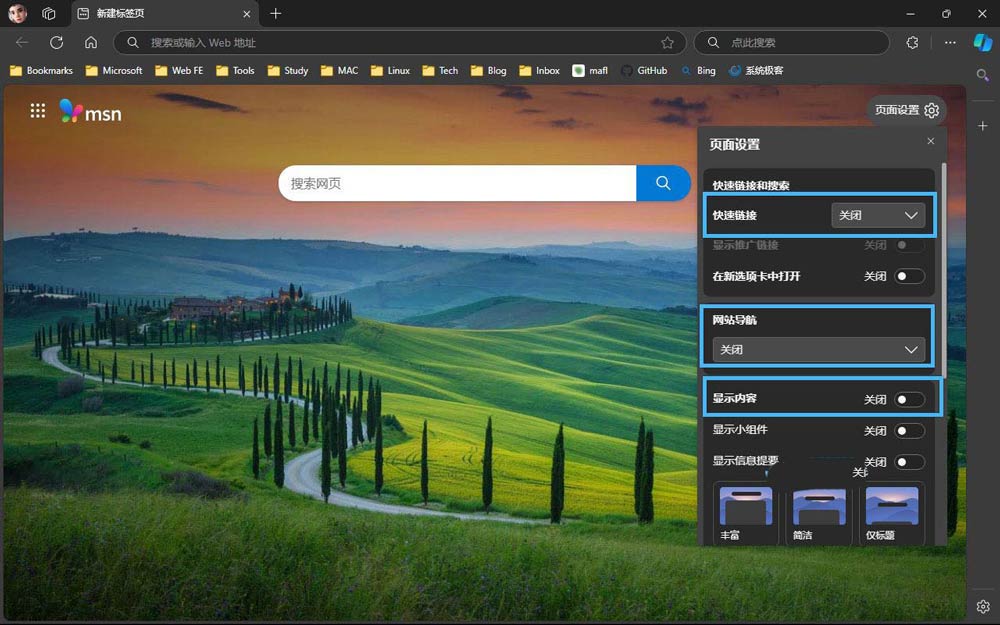Open the Tech bookmarks folder
The image size is (1000, 625).
click(x=440, y=70)
